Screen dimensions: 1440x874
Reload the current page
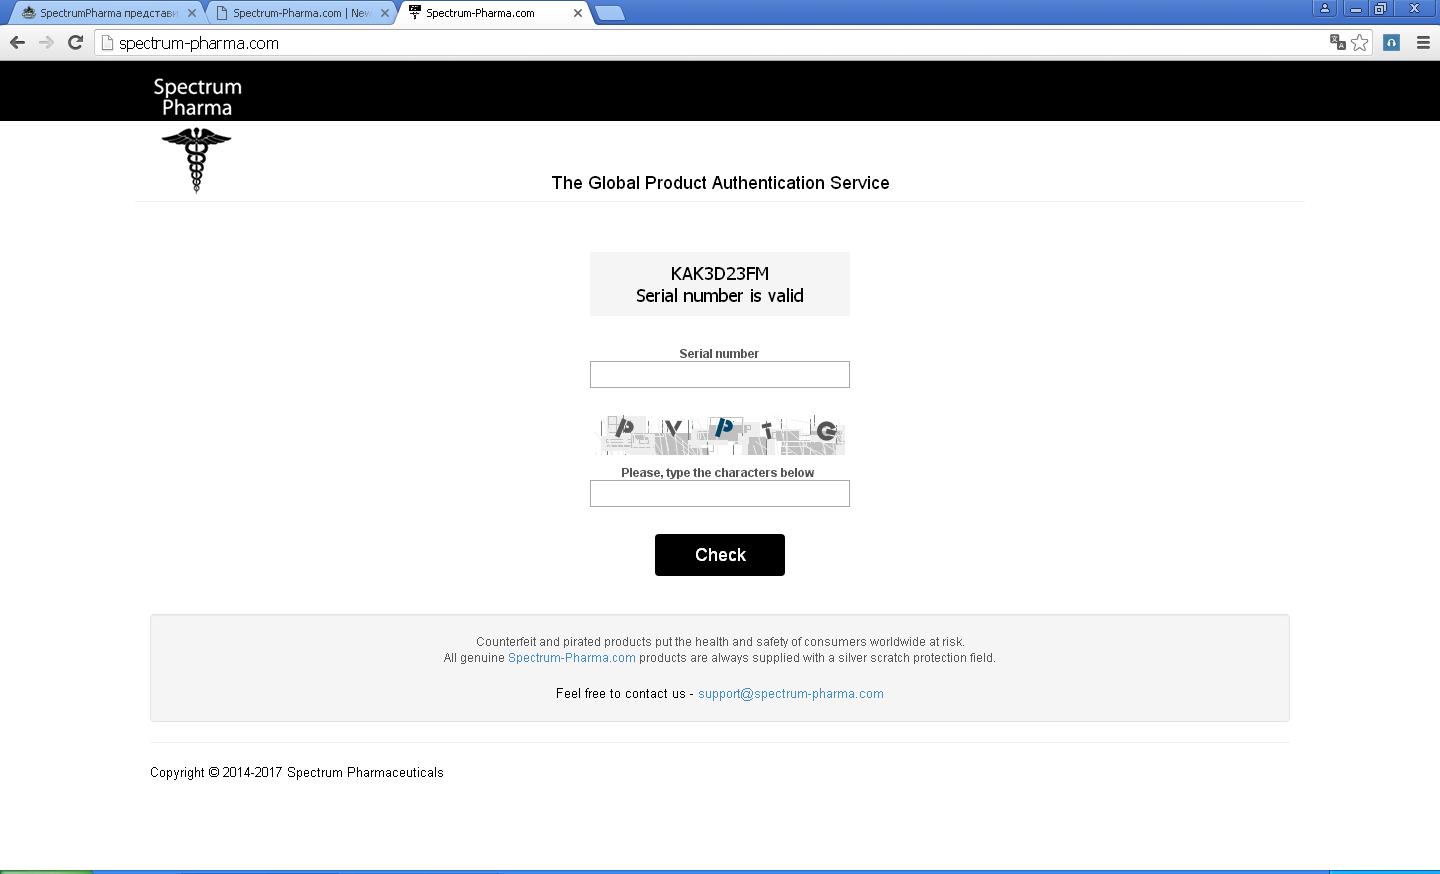tap(75, 42)
